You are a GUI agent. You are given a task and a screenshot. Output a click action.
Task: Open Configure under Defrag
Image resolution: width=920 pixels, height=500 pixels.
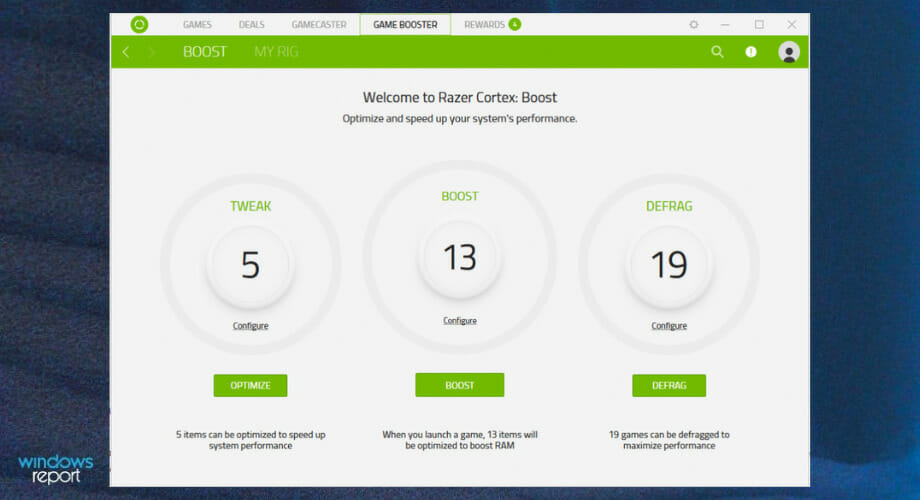669,326
